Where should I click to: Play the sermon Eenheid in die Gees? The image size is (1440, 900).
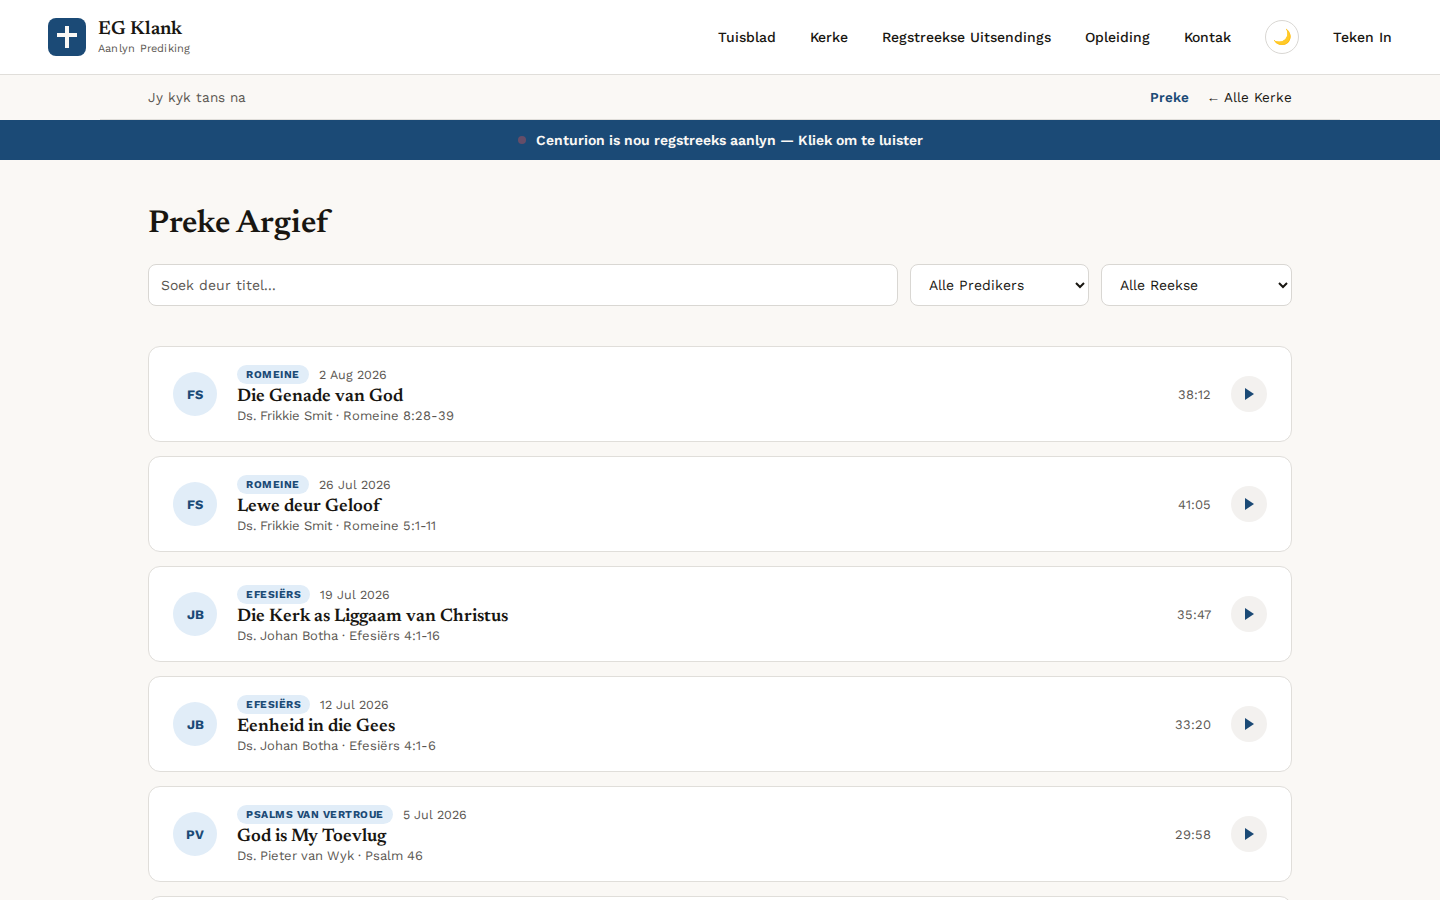[x=1249, y=724]
